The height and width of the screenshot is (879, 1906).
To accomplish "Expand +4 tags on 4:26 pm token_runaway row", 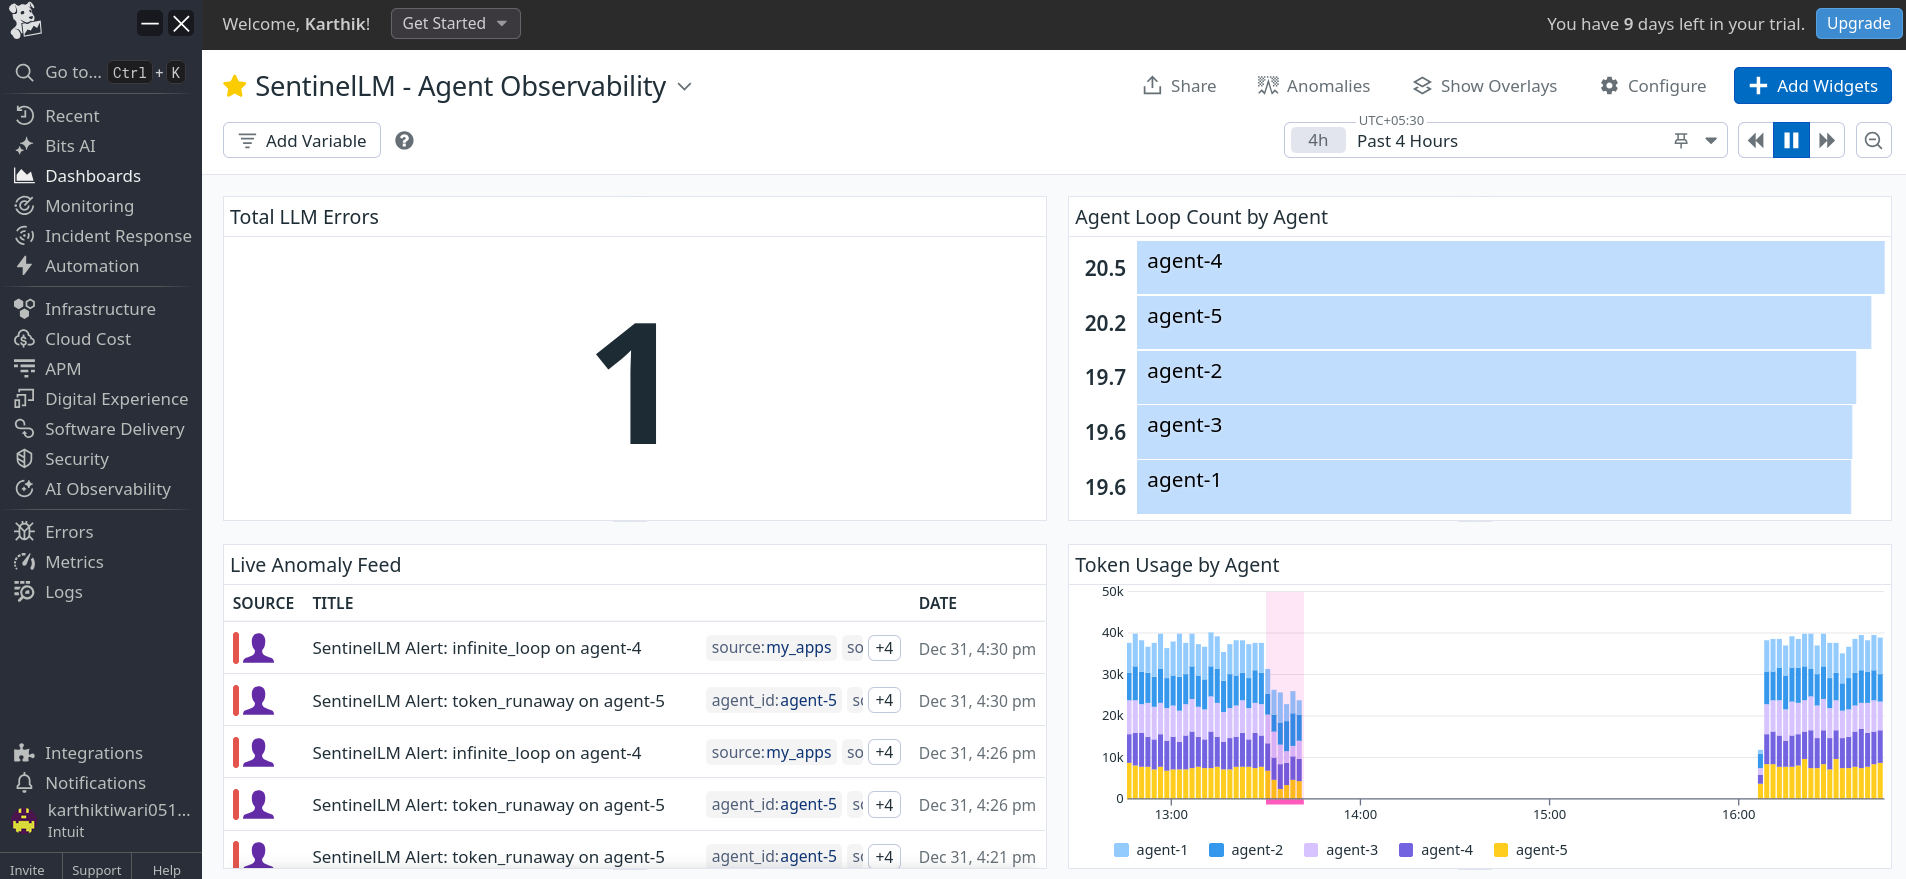I will point(884,804).
